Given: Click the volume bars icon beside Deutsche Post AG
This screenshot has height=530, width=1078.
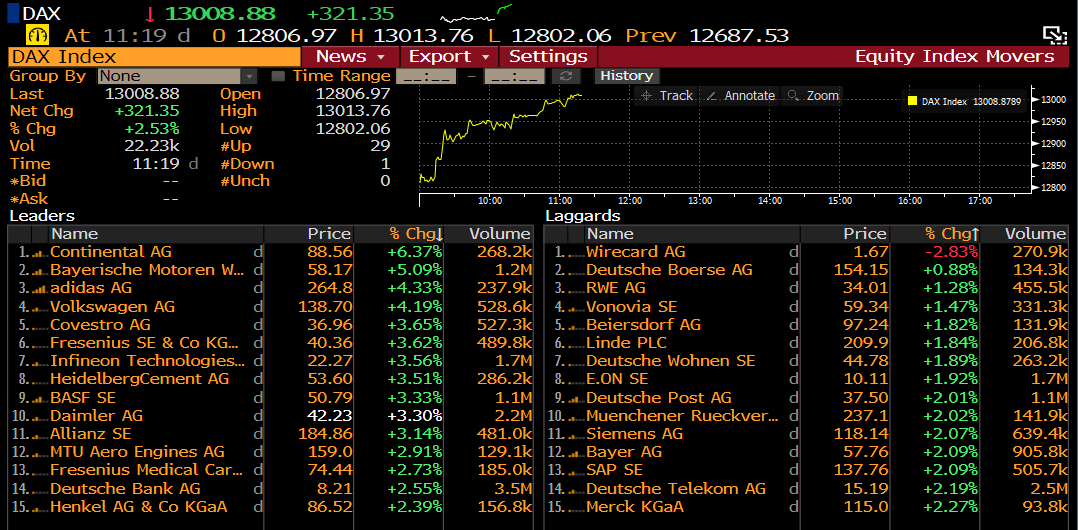Looking at the screenshot, I should pos(576,398).
